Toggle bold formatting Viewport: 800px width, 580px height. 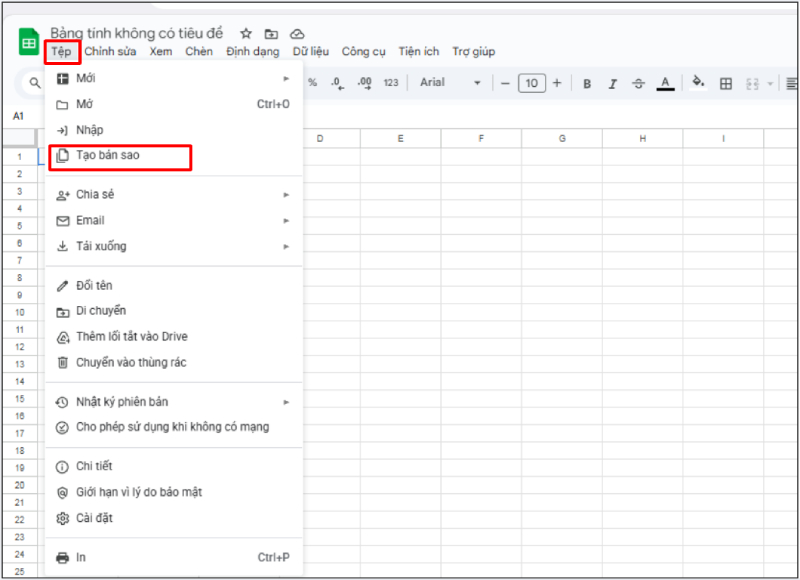click(587, 83)
